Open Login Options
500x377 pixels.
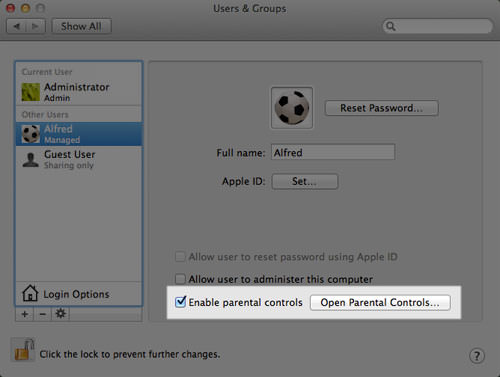[79, 294]
